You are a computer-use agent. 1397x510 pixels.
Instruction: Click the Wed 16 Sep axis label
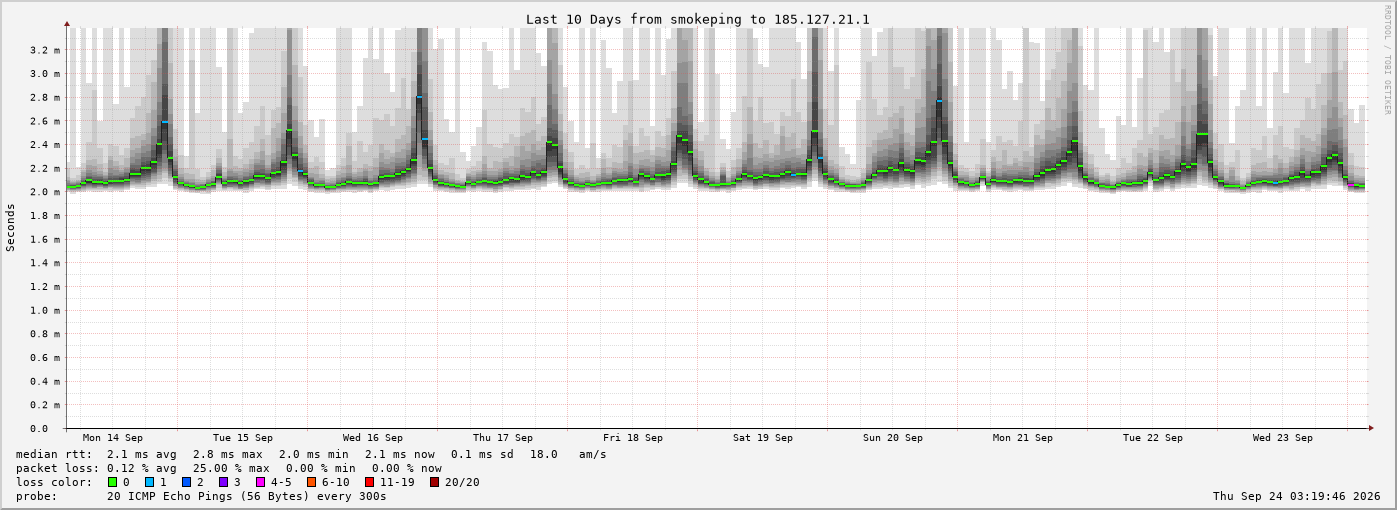point(373,438)
